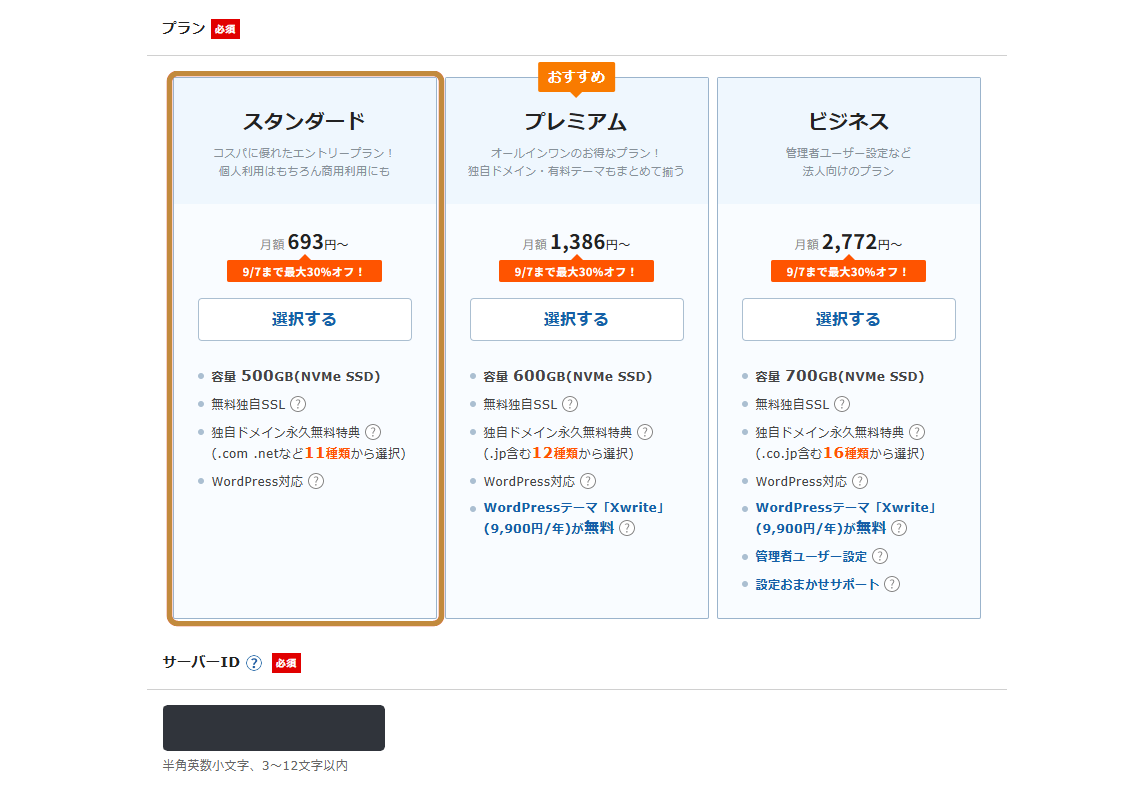Open help for ビジネス Xwrite theme offer
The image size is (1148, 789).
click(899, 528)
